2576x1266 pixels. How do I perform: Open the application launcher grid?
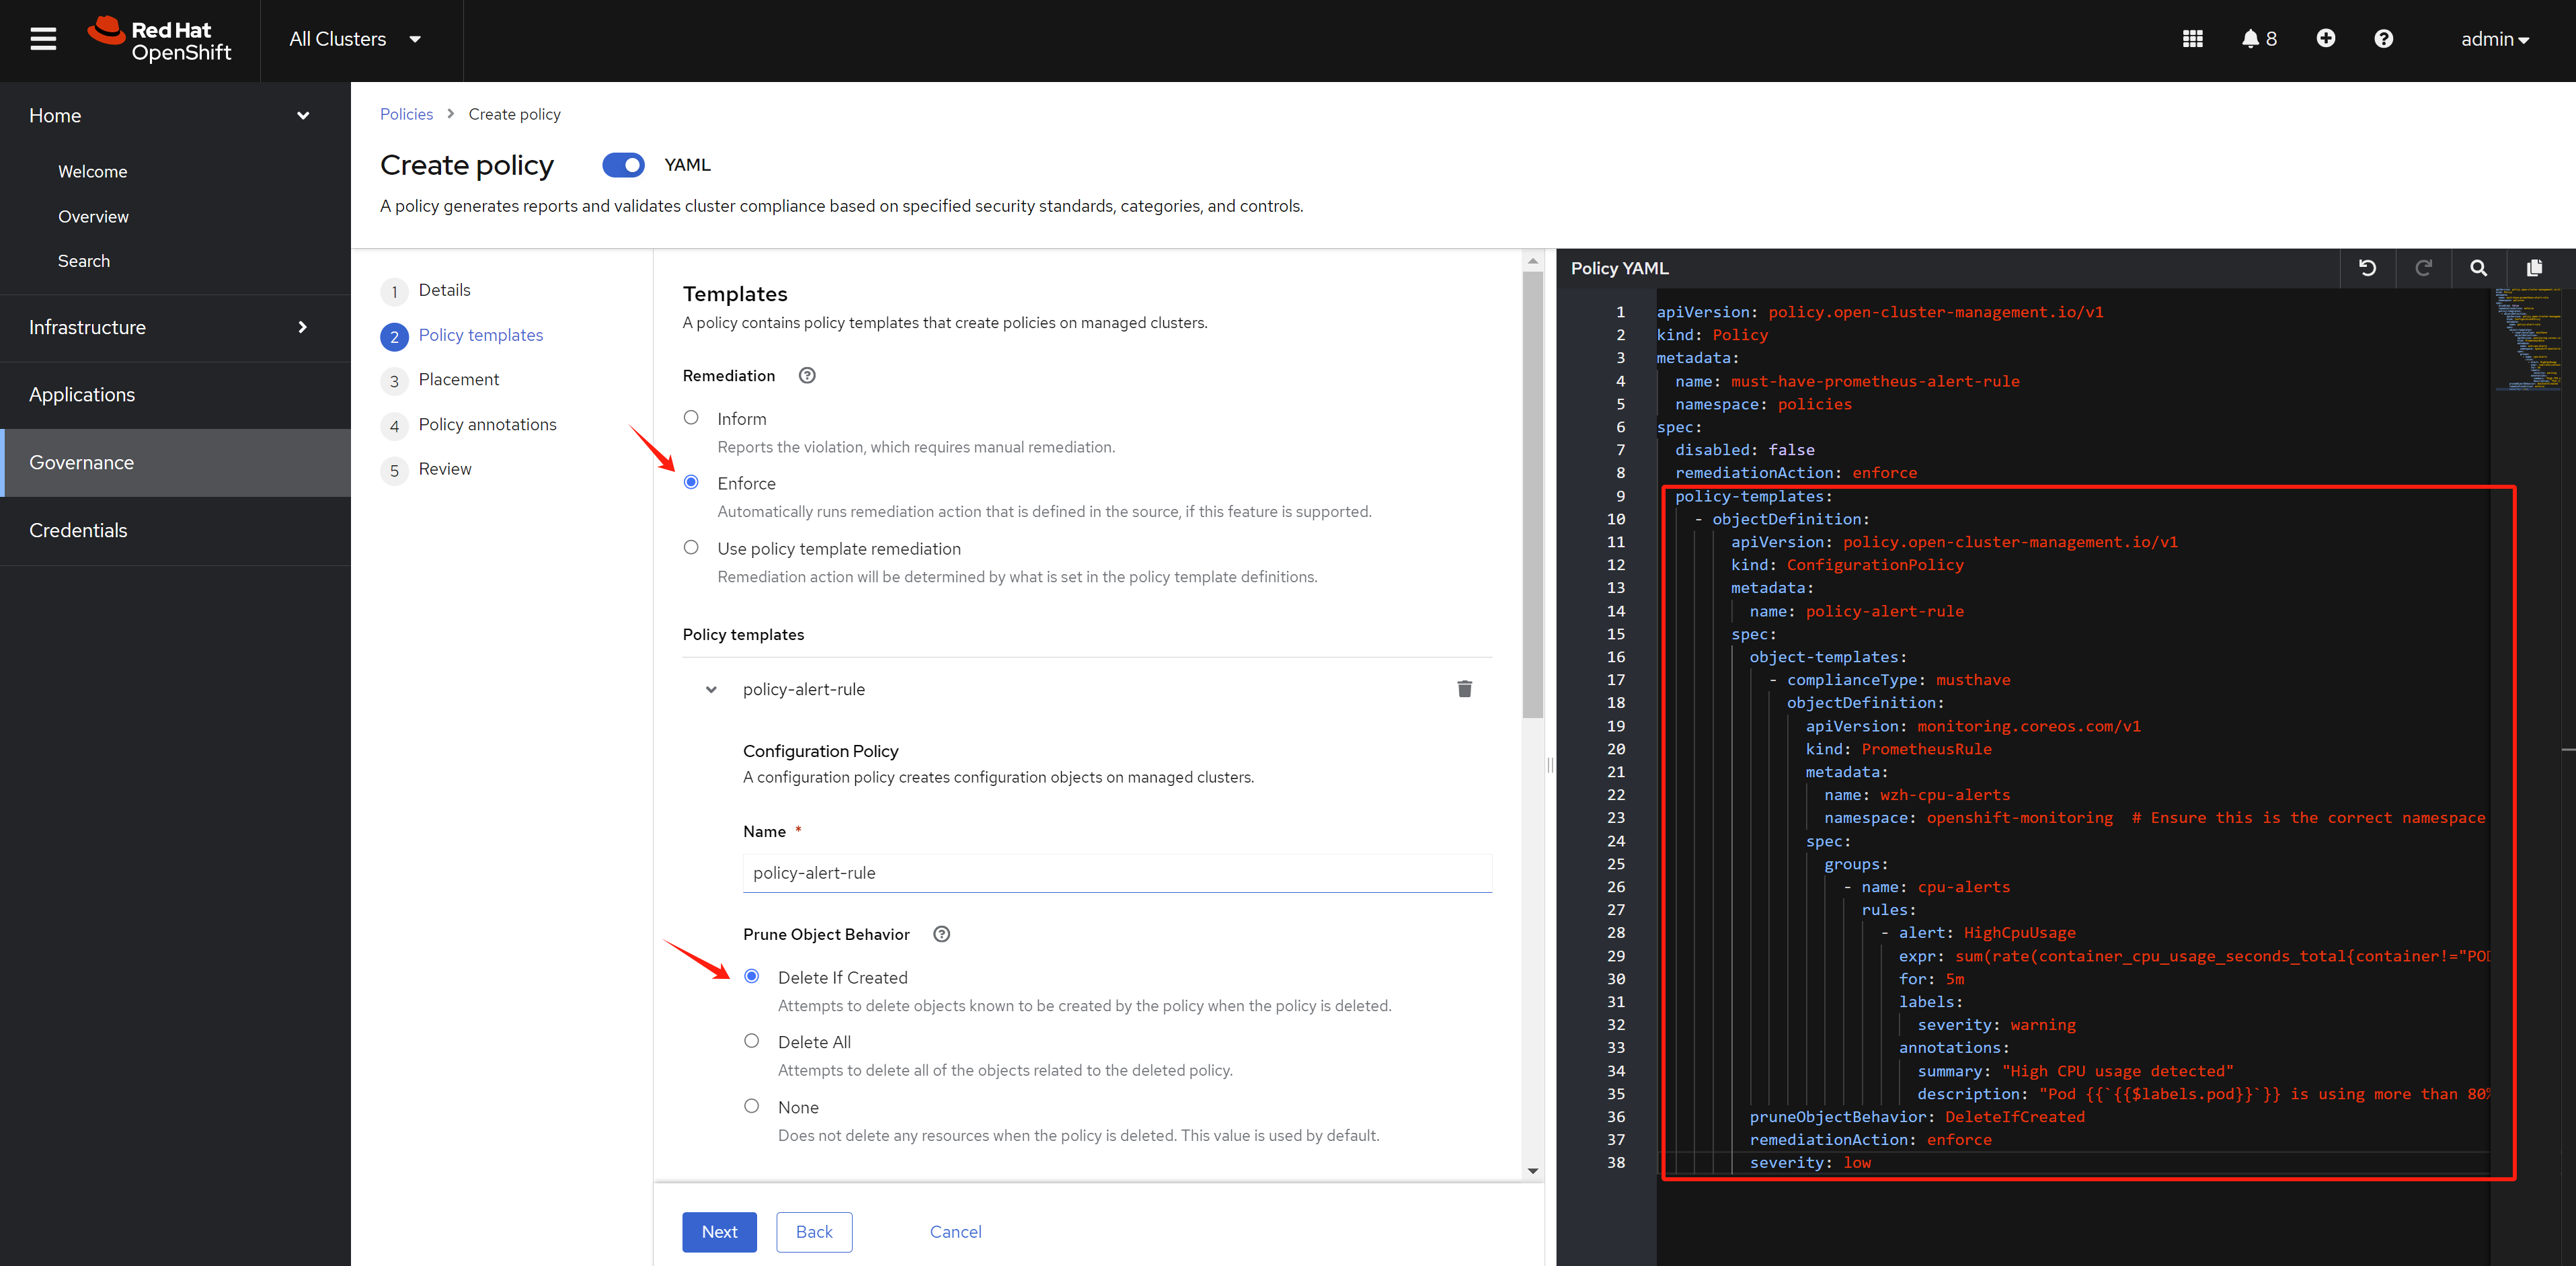click(x=2192, y=39)
